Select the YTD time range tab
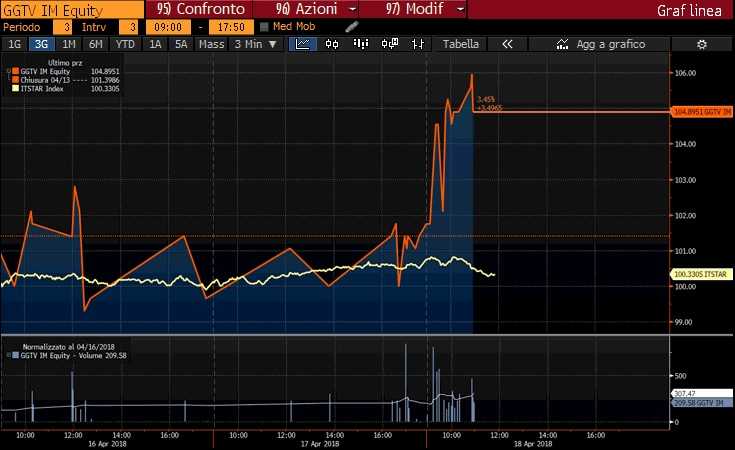The height and width of the screenshot is (450, 735). pos(125,44)
